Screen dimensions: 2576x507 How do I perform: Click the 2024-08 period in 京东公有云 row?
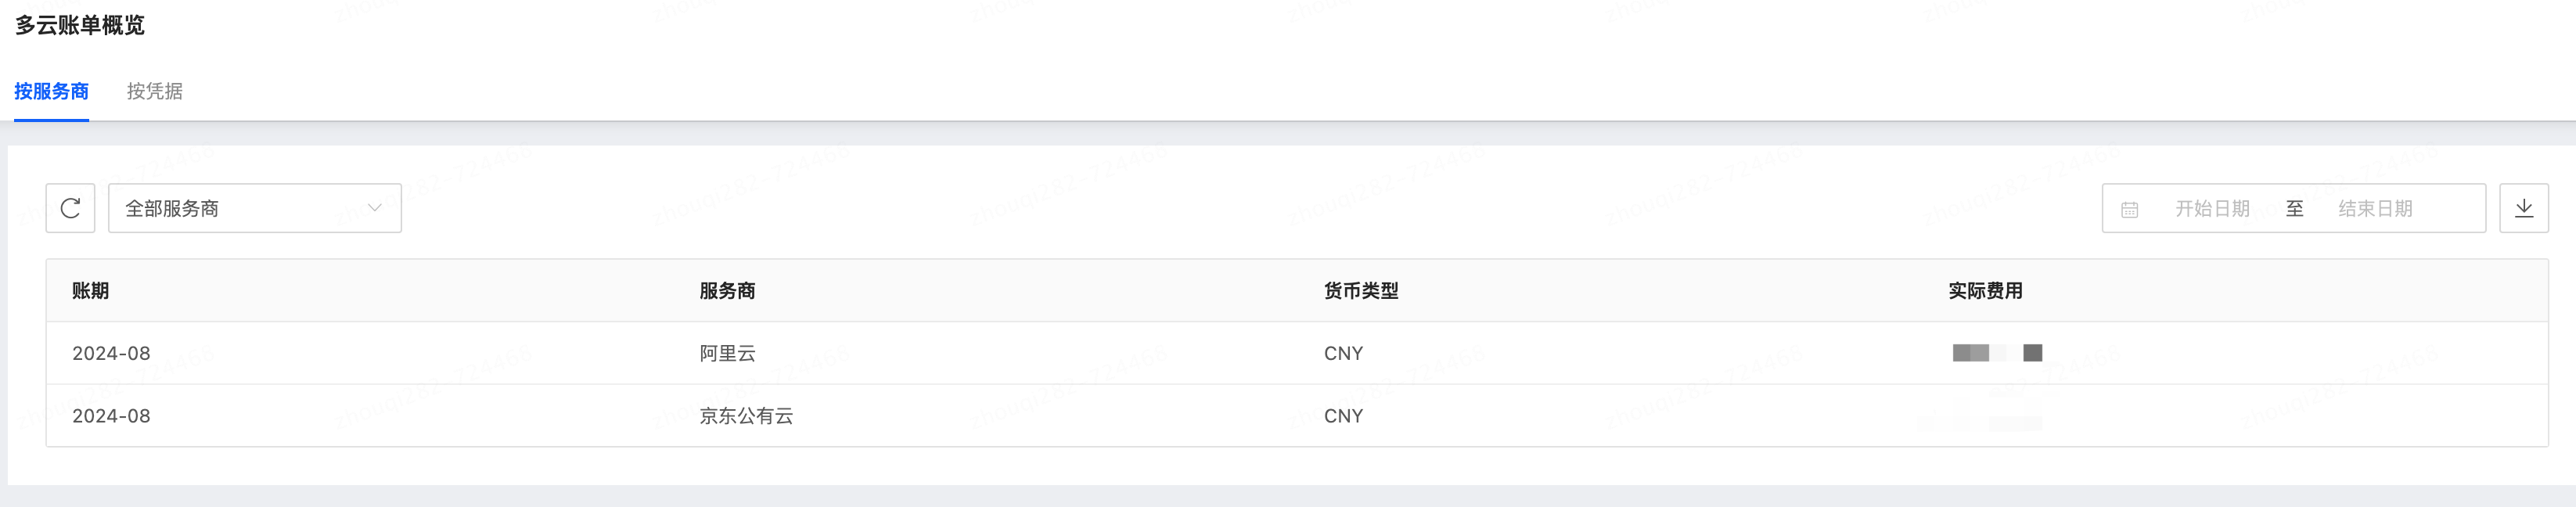point(111,416)
